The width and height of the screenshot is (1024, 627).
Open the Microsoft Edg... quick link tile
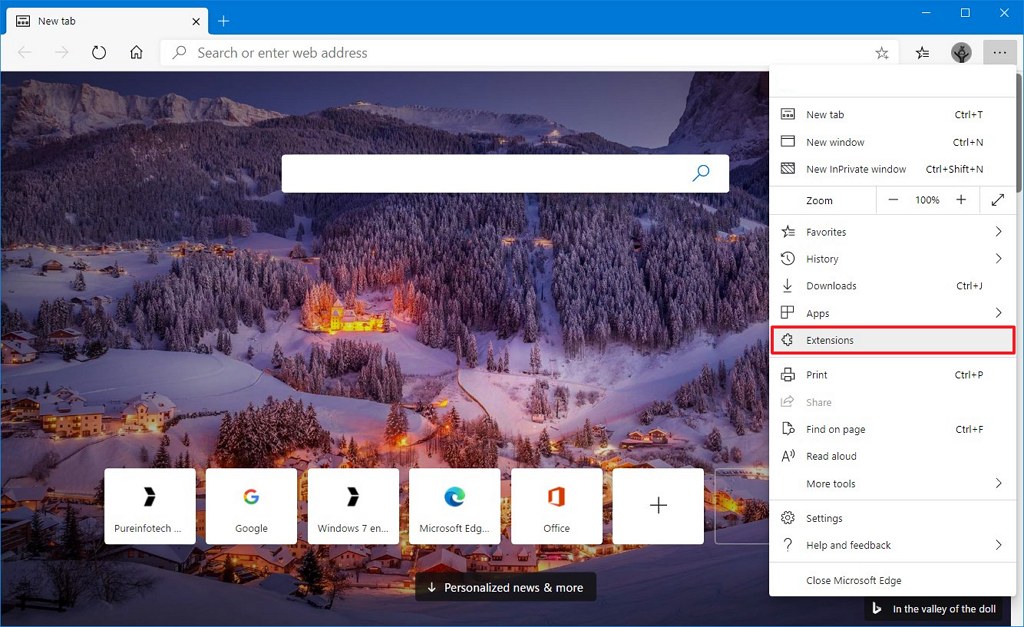coord(455,506)
